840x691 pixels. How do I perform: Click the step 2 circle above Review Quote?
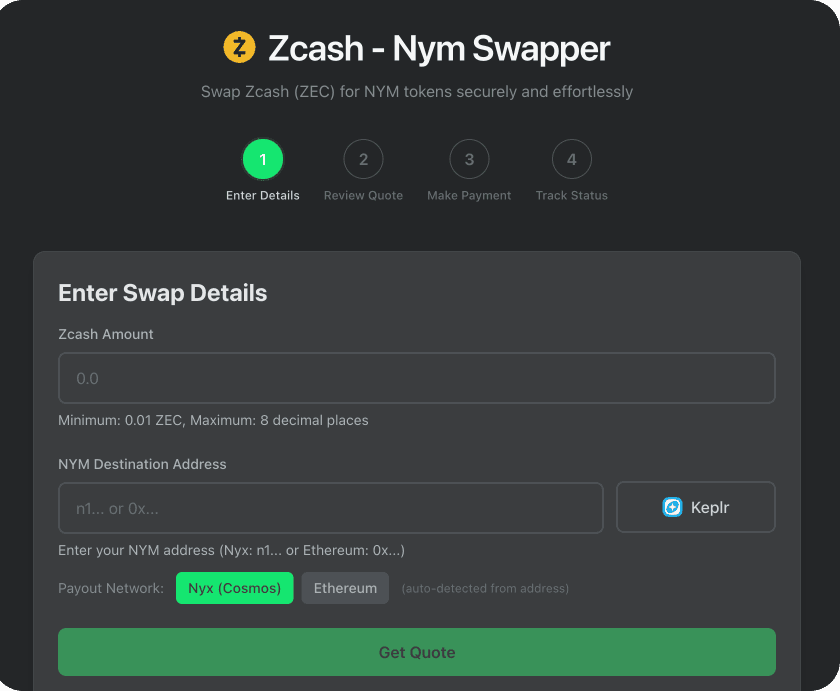(x=363, y=158)
